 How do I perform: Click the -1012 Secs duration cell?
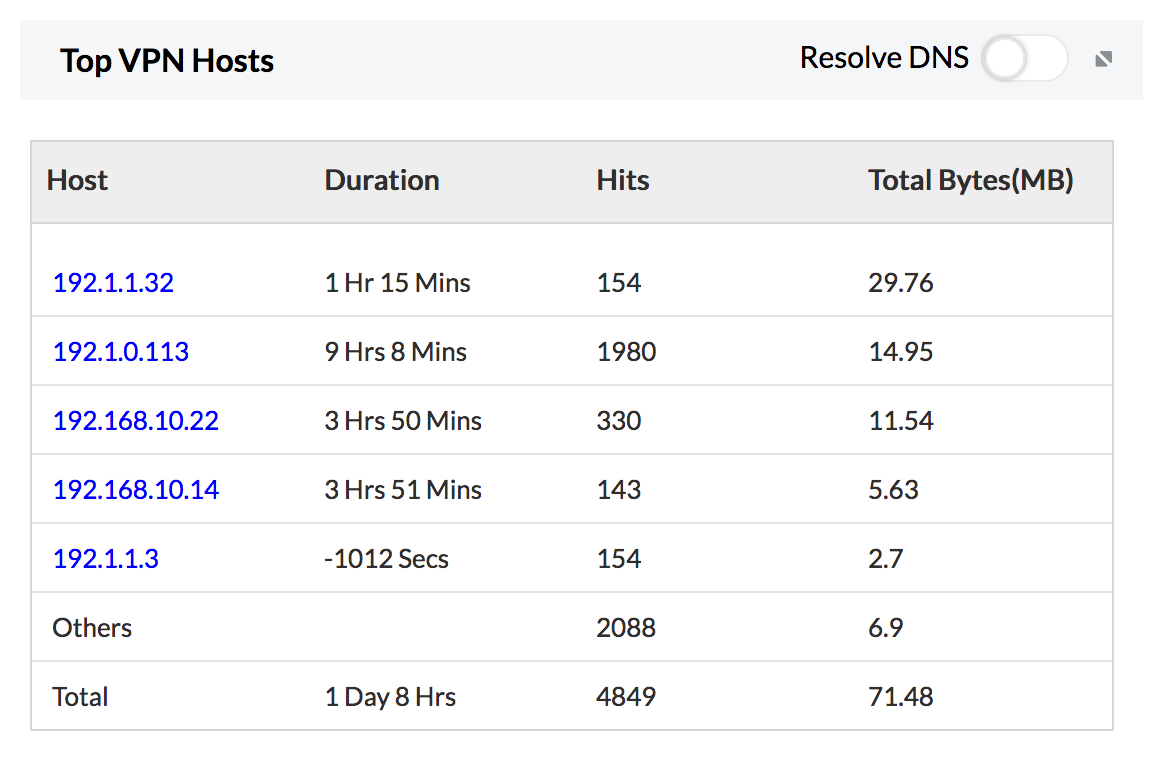pyautogui.click(x=387, y=559)
